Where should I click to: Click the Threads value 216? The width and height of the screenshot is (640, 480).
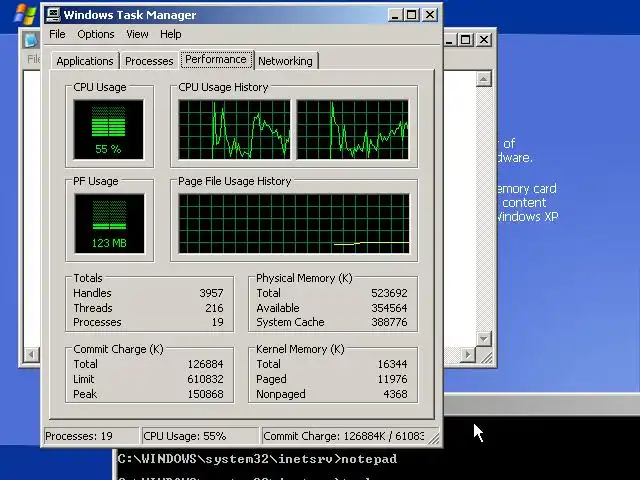214,308
